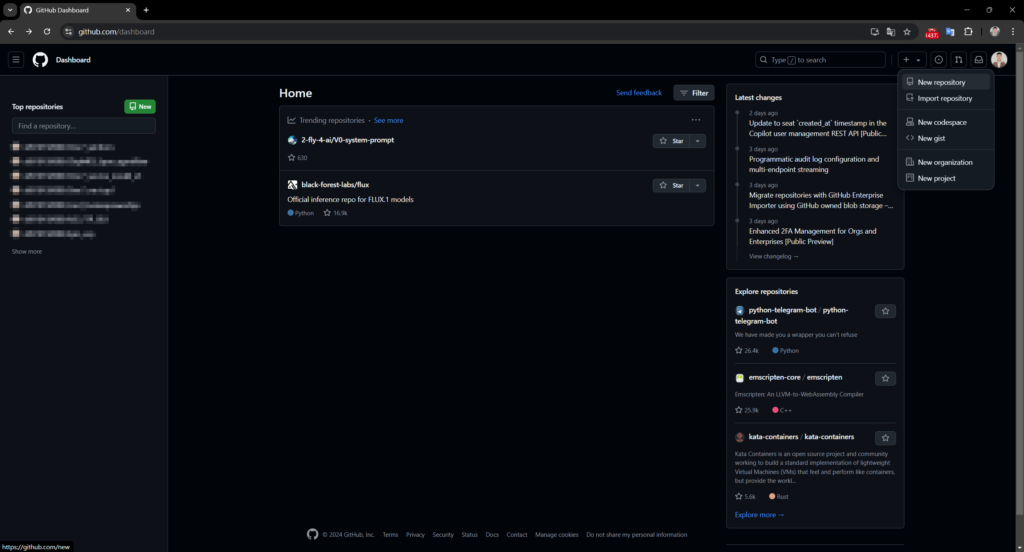Viewport: 1024px width, 552px height.
Task: Select New gist from the menu
Action: pos(946,138)
